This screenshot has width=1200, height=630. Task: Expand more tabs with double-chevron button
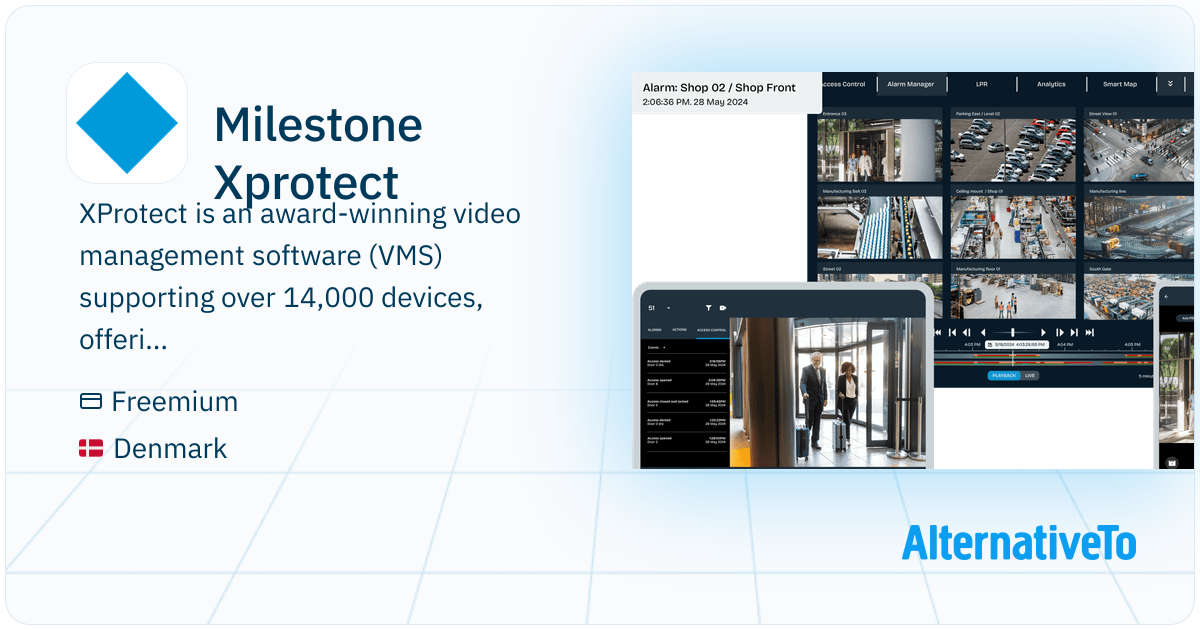point(1171,84)
